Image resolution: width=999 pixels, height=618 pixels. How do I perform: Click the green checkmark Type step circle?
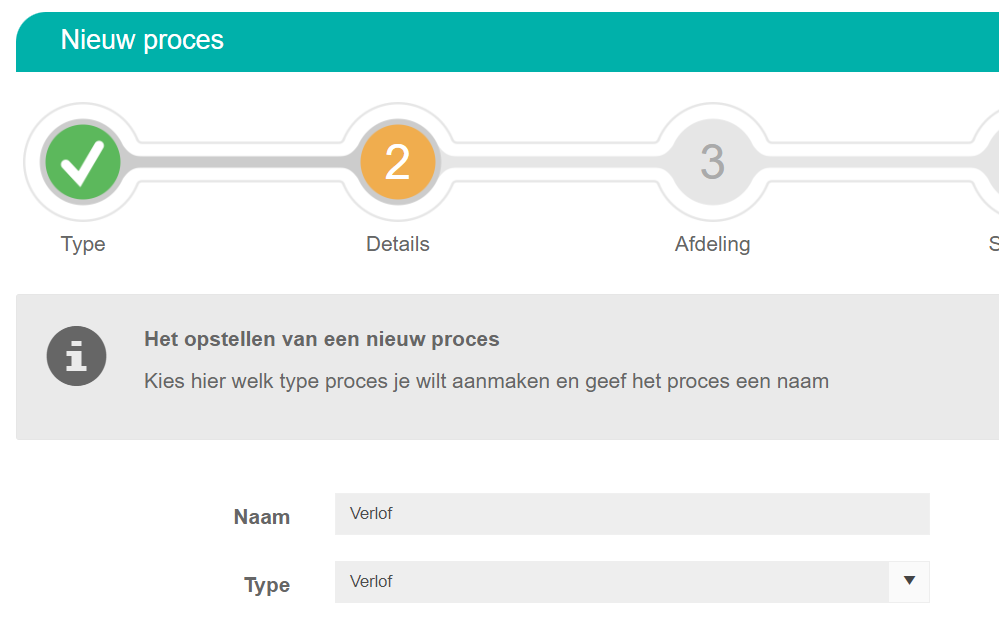[83, 162]
